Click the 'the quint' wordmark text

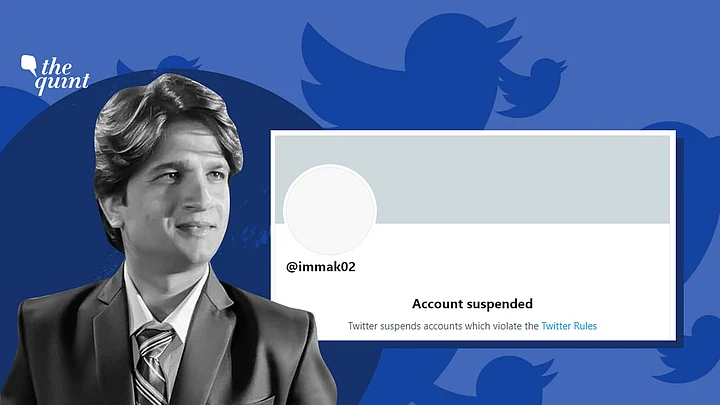[x=62, y=76]
